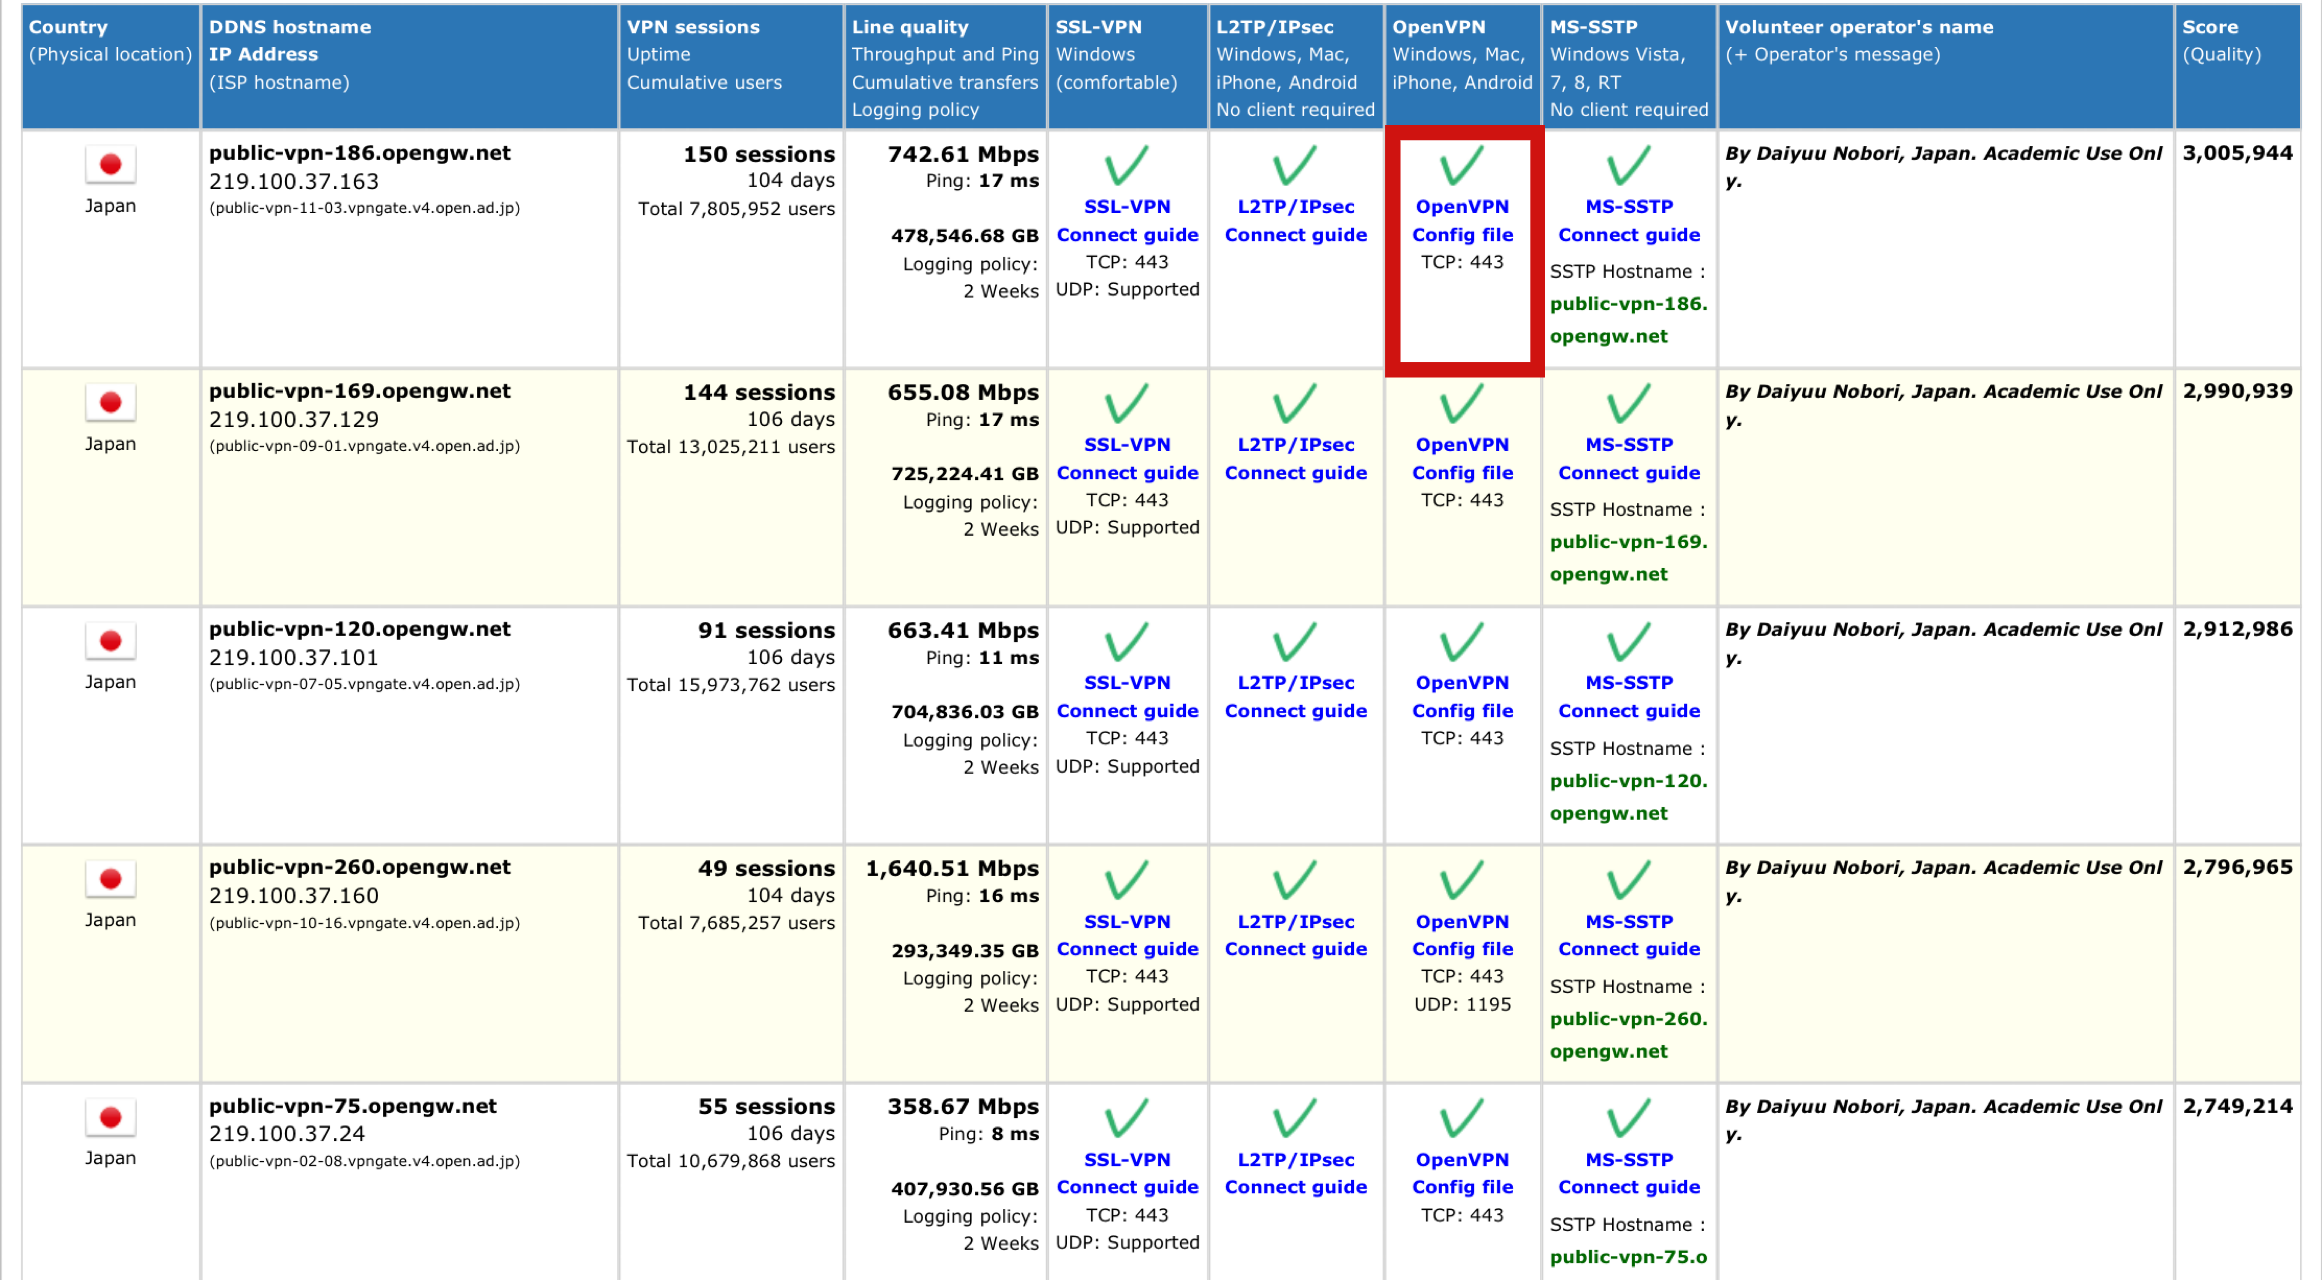
Task: Open MS-SSTP Connect guide for public-vpn-120
Action: (1629, 697)
